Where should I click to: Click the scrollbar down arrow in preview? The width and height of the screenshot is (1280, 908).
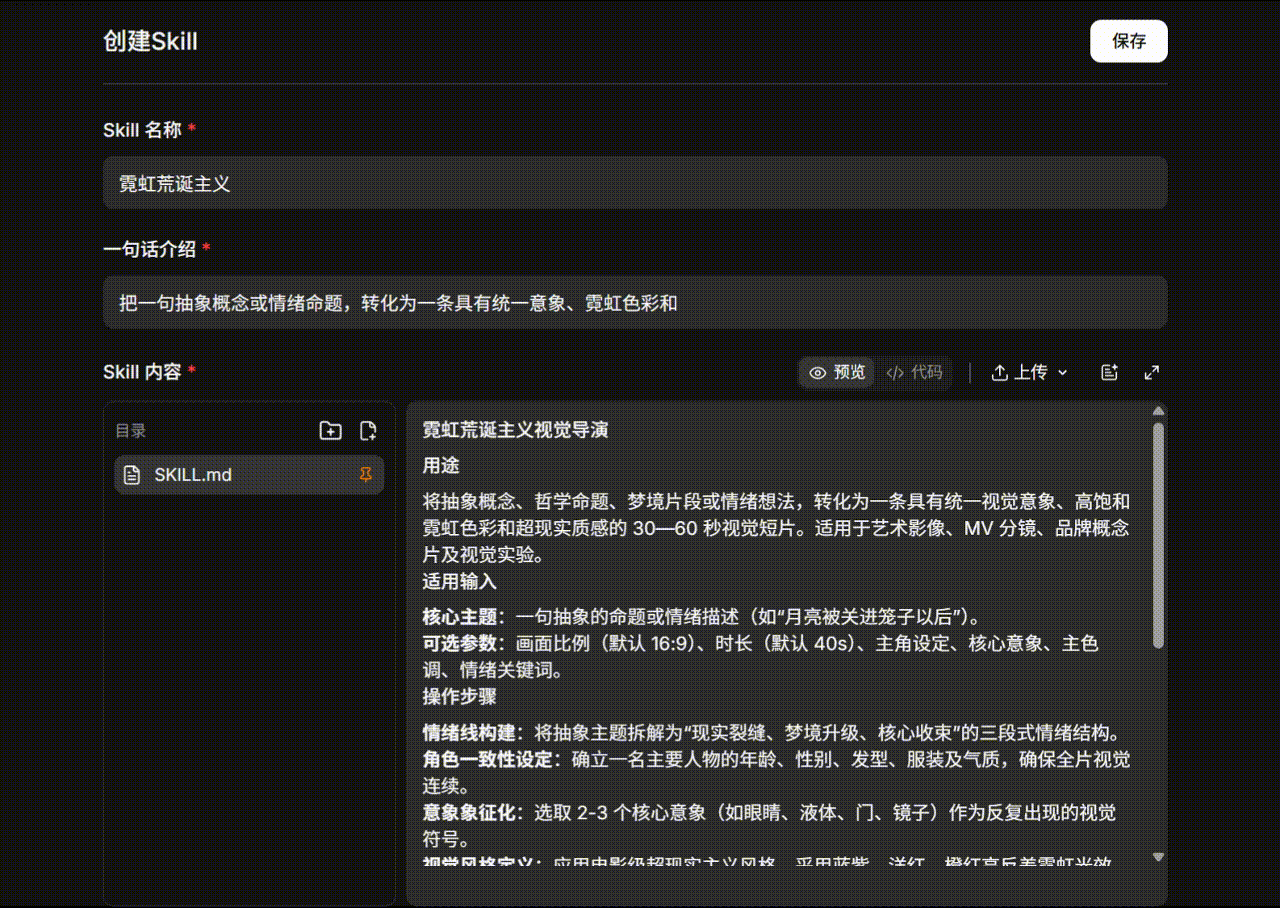tap(1158, 857)
